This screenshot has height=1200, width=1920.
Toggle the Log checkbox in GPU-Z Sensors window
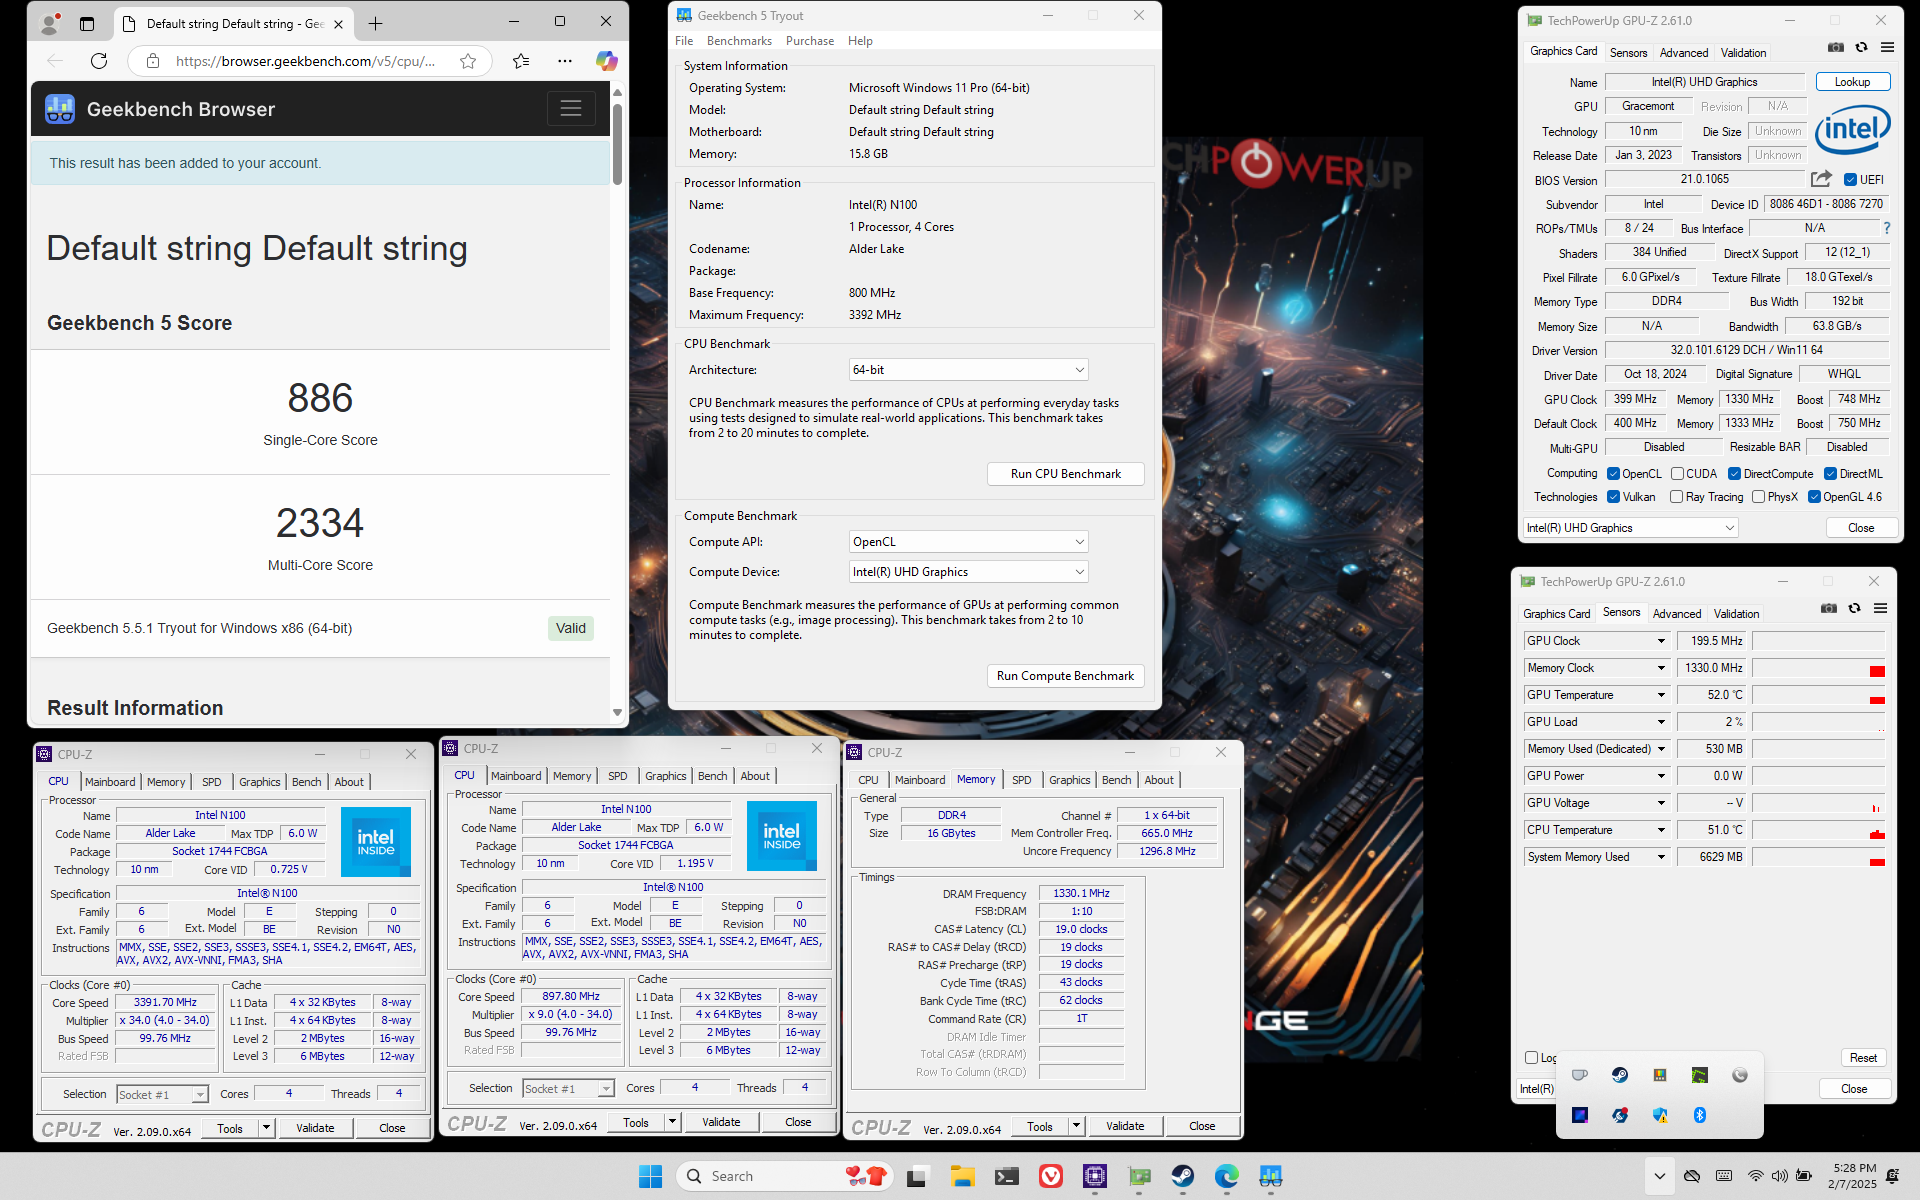click(x=1531, y=1057)
